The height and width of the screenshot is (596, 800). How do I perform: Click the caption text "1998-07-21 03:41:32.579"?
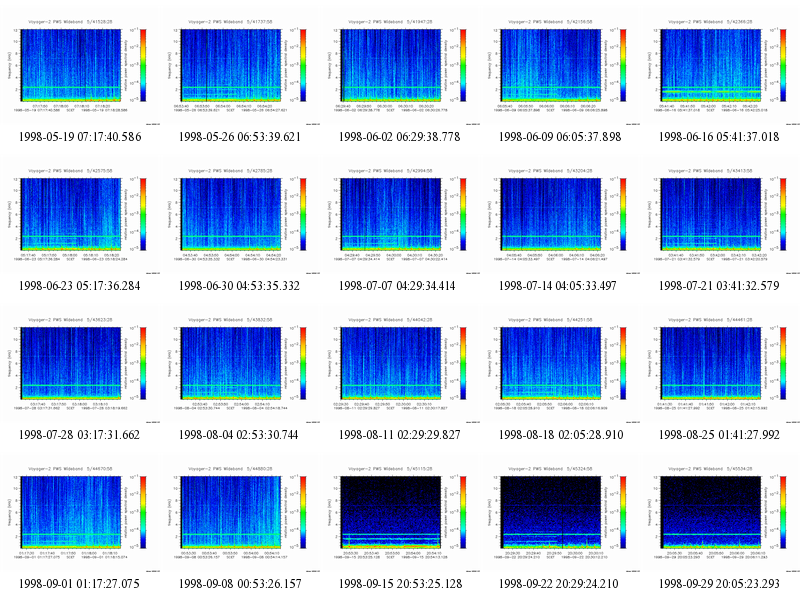(719, 286)
